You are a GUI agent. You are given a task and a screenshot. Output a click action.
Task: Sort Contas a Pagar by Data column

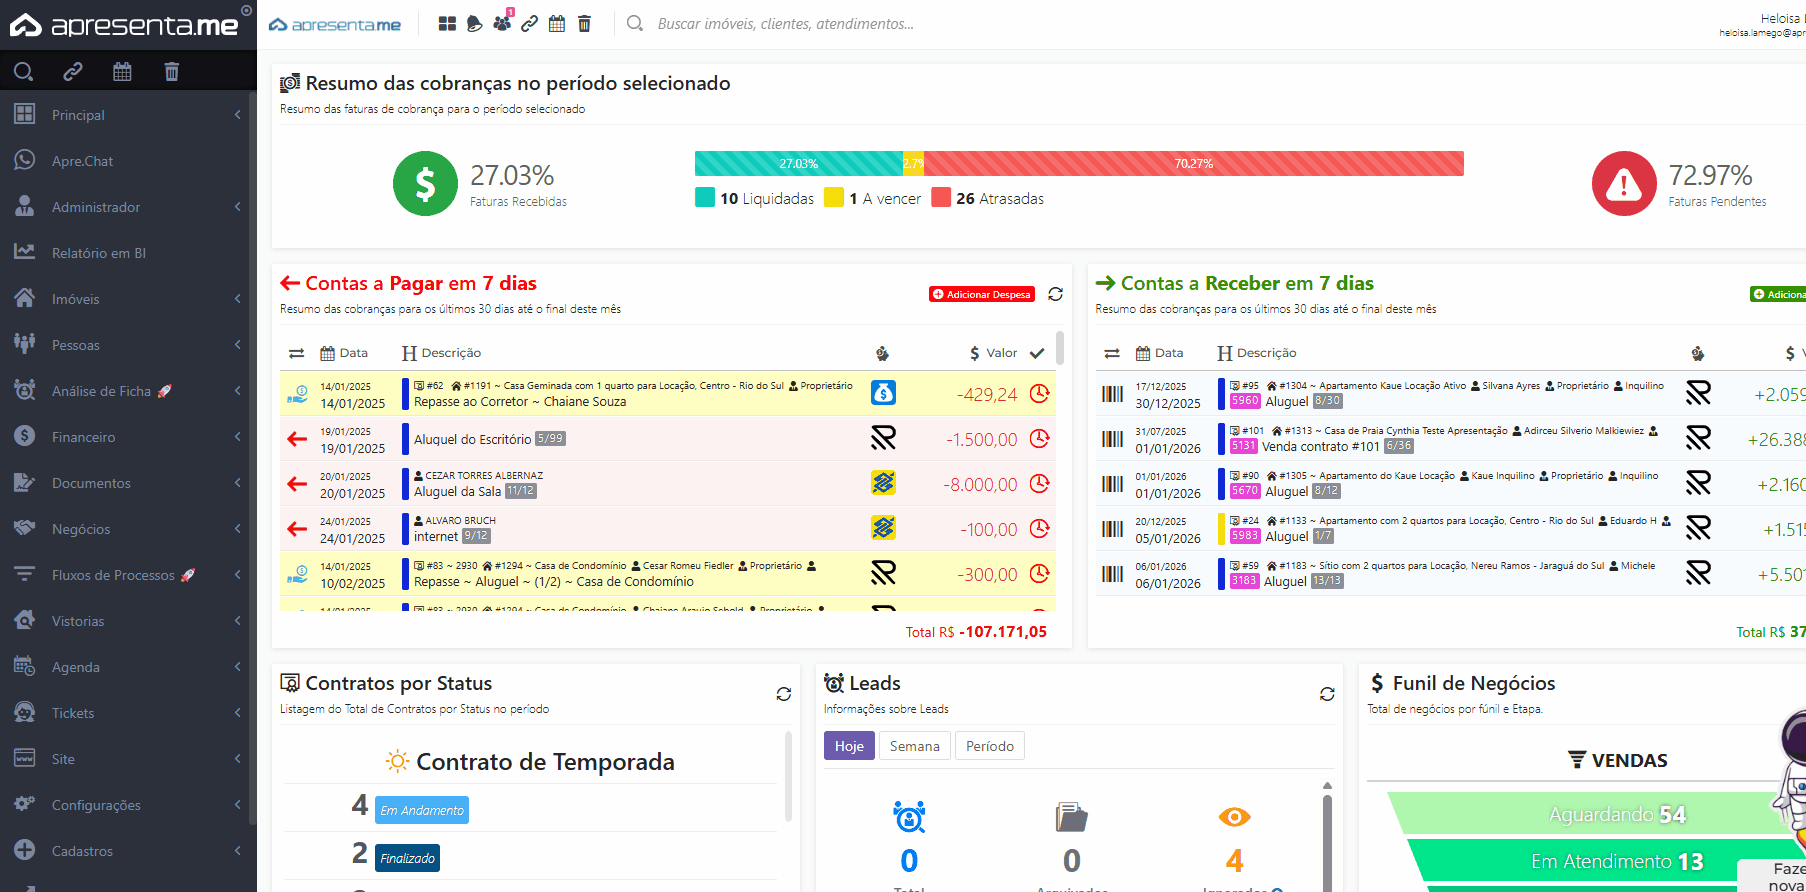[344, 353]
